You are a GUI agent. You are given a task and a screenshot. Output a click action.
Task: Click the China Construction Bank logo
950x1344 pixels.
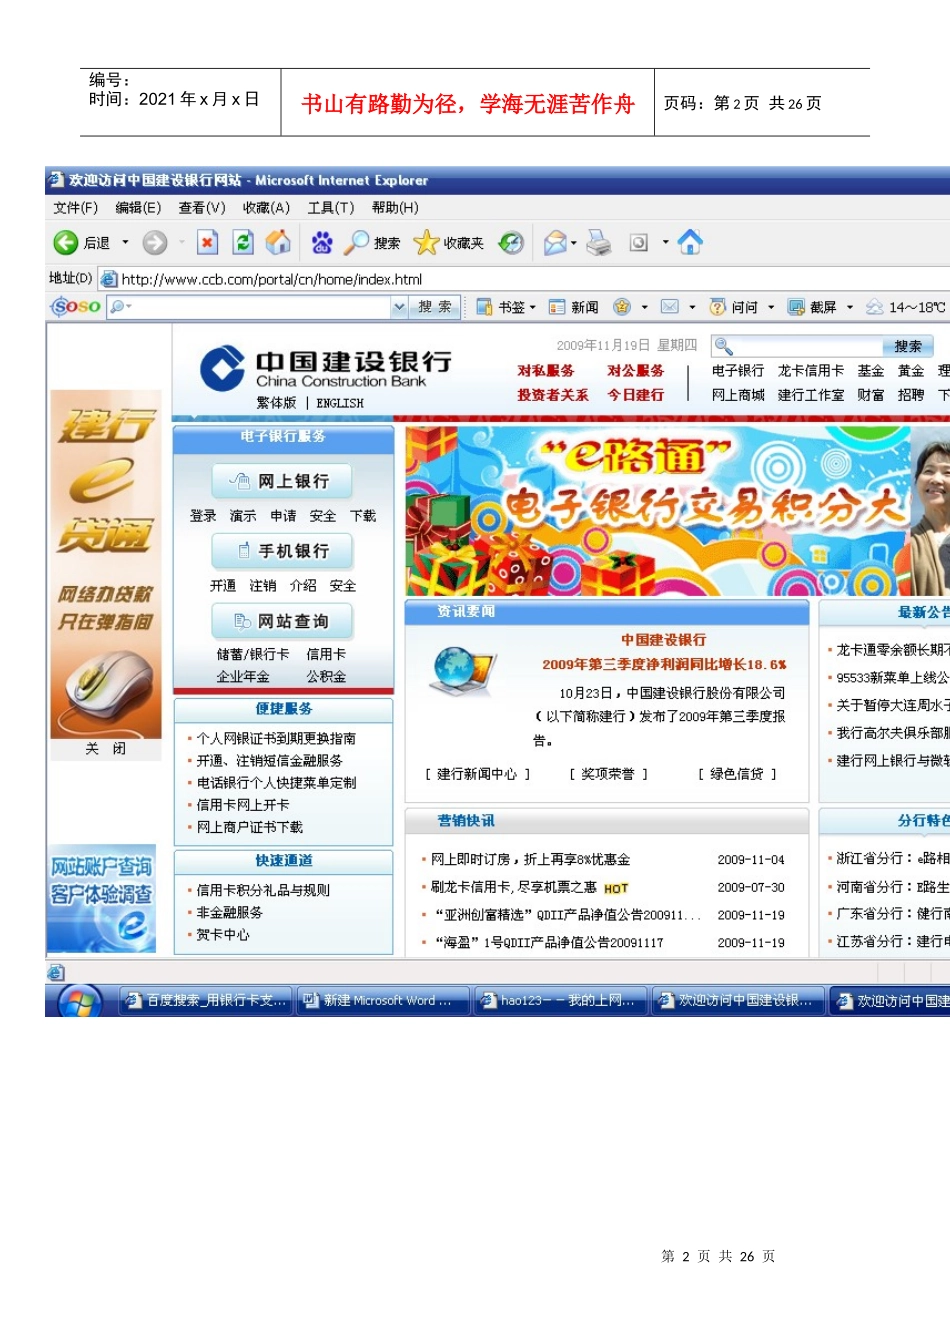tap(326, 368)
